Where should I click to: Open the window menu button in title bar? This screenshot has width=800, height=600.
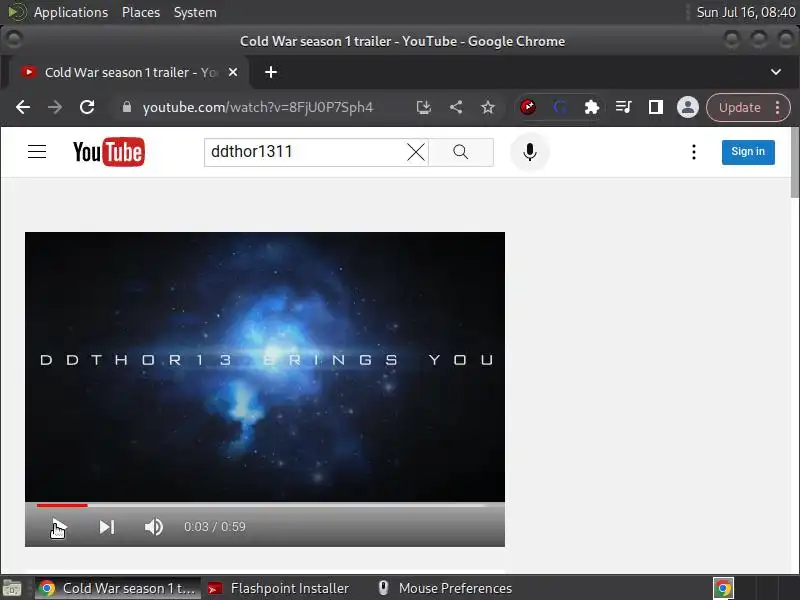click(x=14, y=39)
